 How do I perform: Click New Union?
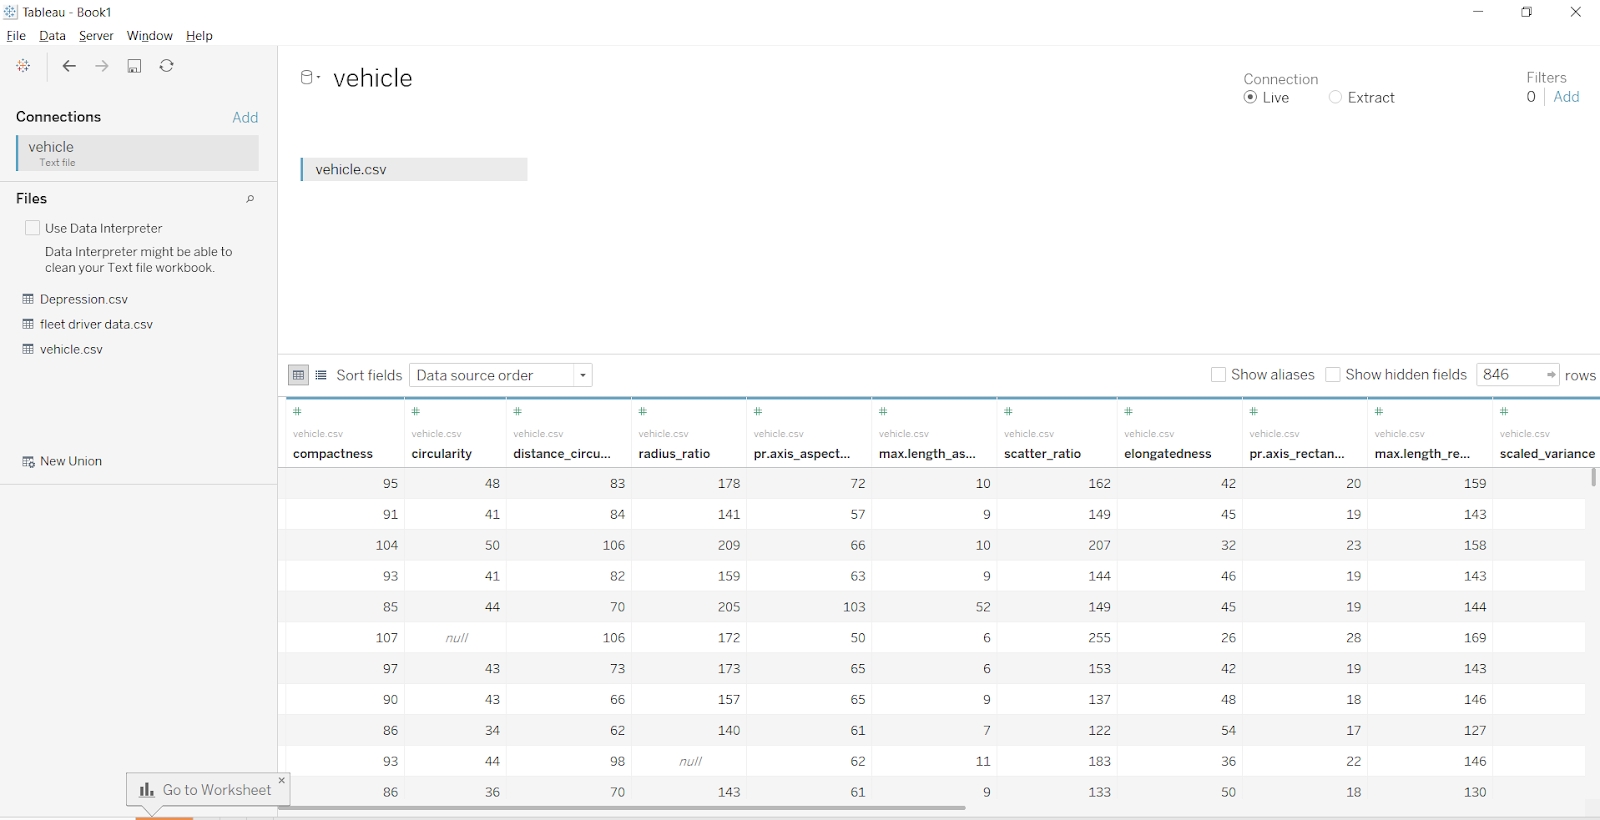point(62,461)
